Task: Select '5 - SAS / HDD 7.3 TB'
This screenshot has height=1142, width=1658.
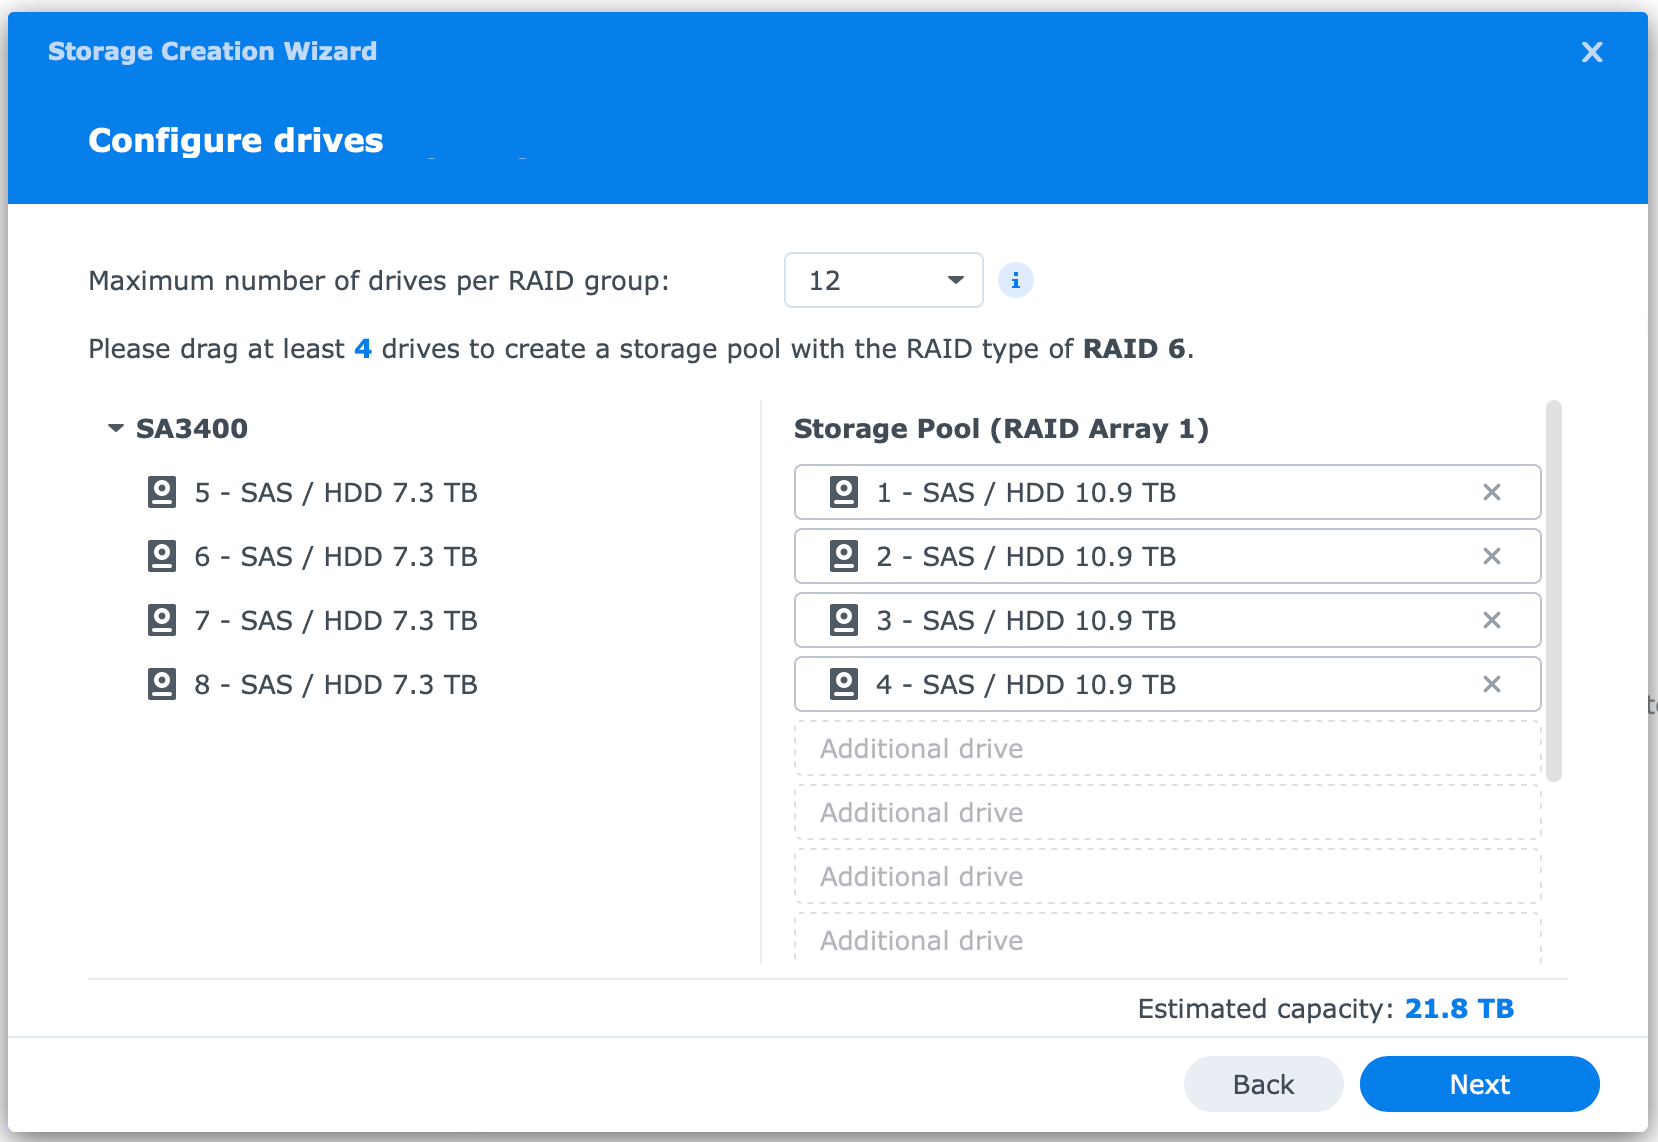Action: click(336, 492)
